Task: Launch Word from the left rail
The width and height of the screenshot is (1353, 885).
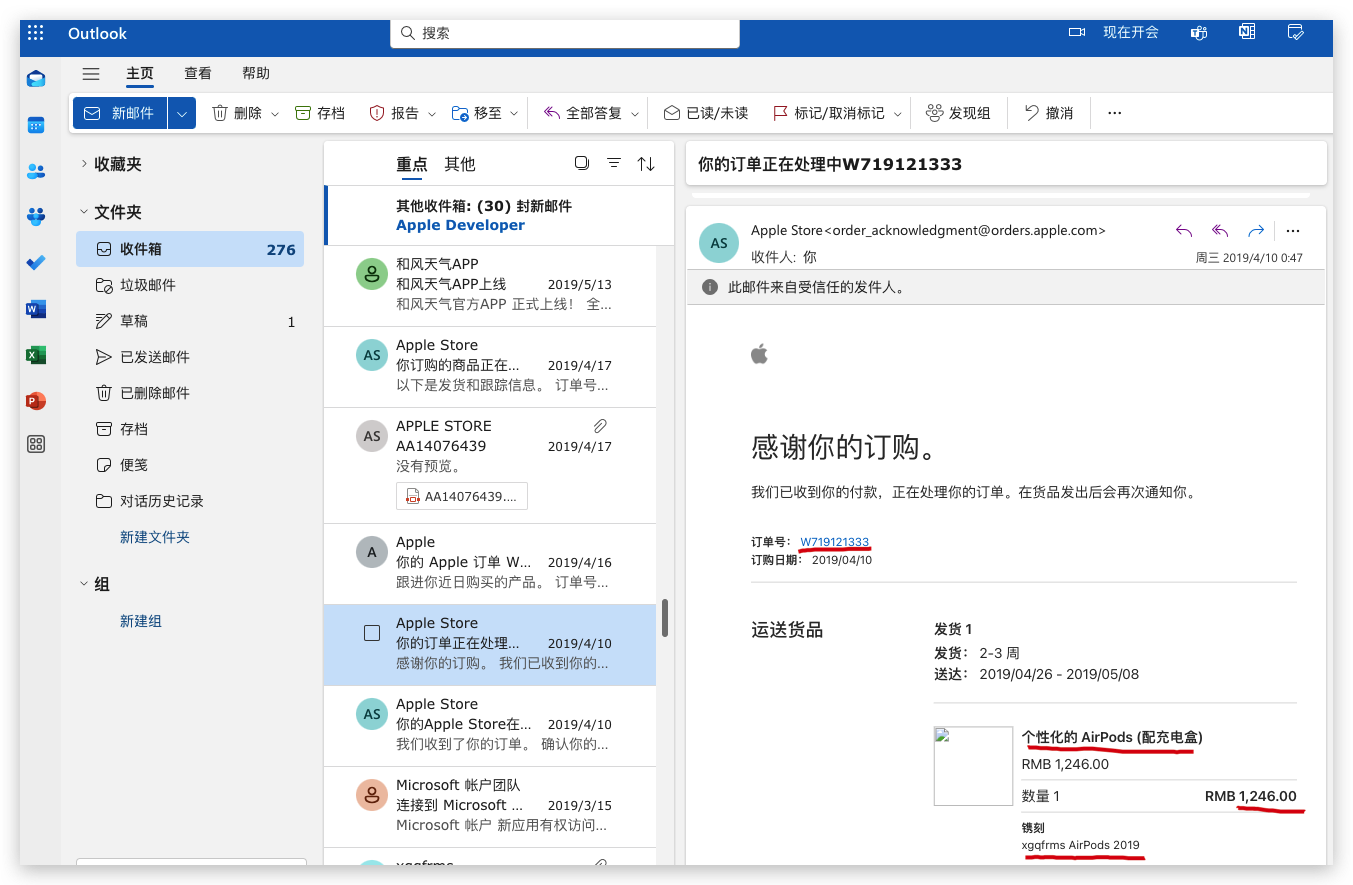Action: (36, 309)
